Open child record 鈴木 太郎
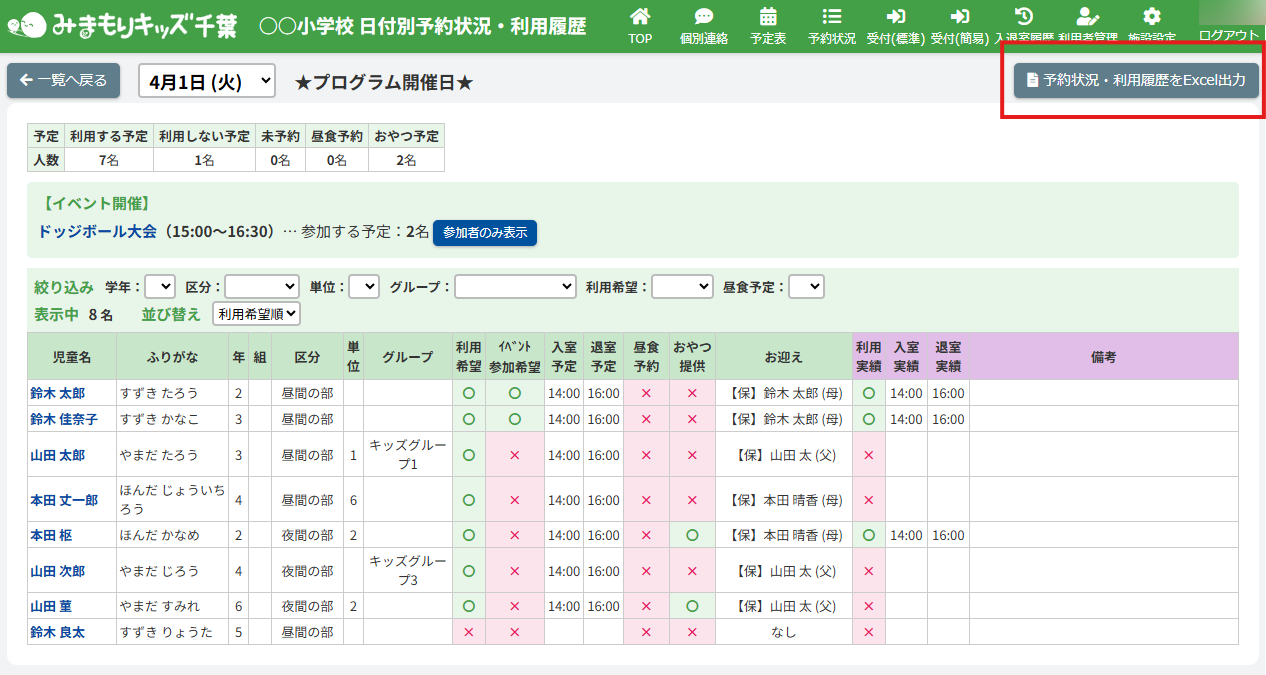Screen dimensions: 1266x675 pos(57,393)
